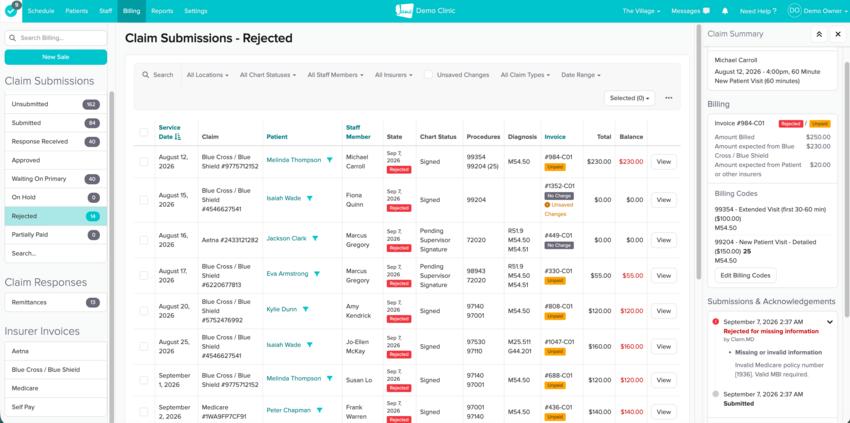Open the All Staff Members dropdown

pos(336,75)
